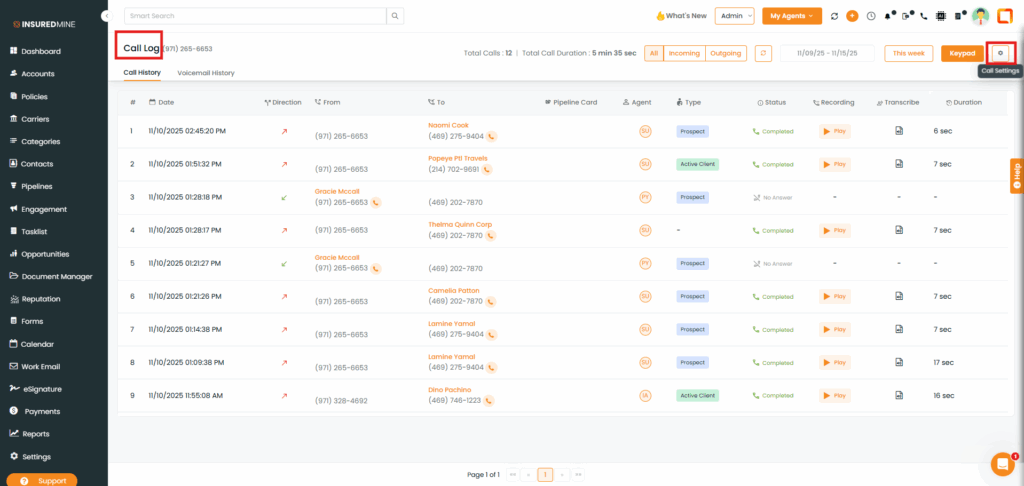The width and height of the screenshot is (1024, 486).
Task: Select the All calls filter
Action: point(653,53)
